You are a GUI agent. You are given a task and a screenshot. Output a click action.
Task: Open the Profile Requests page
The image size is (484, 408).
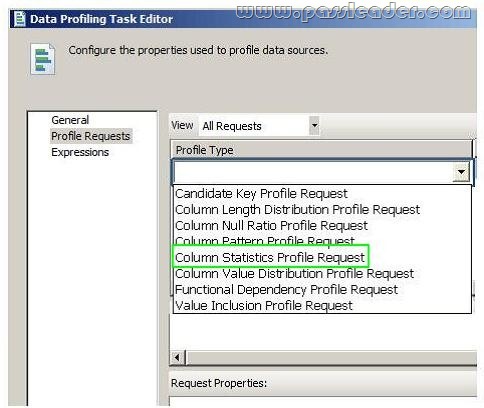[x=91, y=136]
